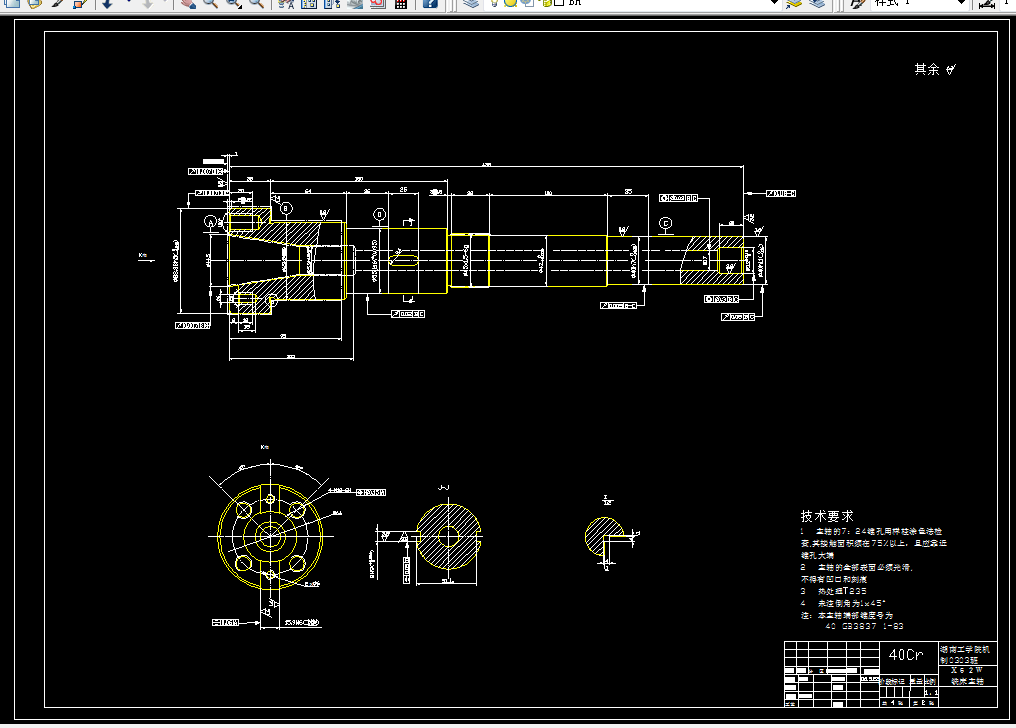Activate the Pan hand tool

coord(189,3)
